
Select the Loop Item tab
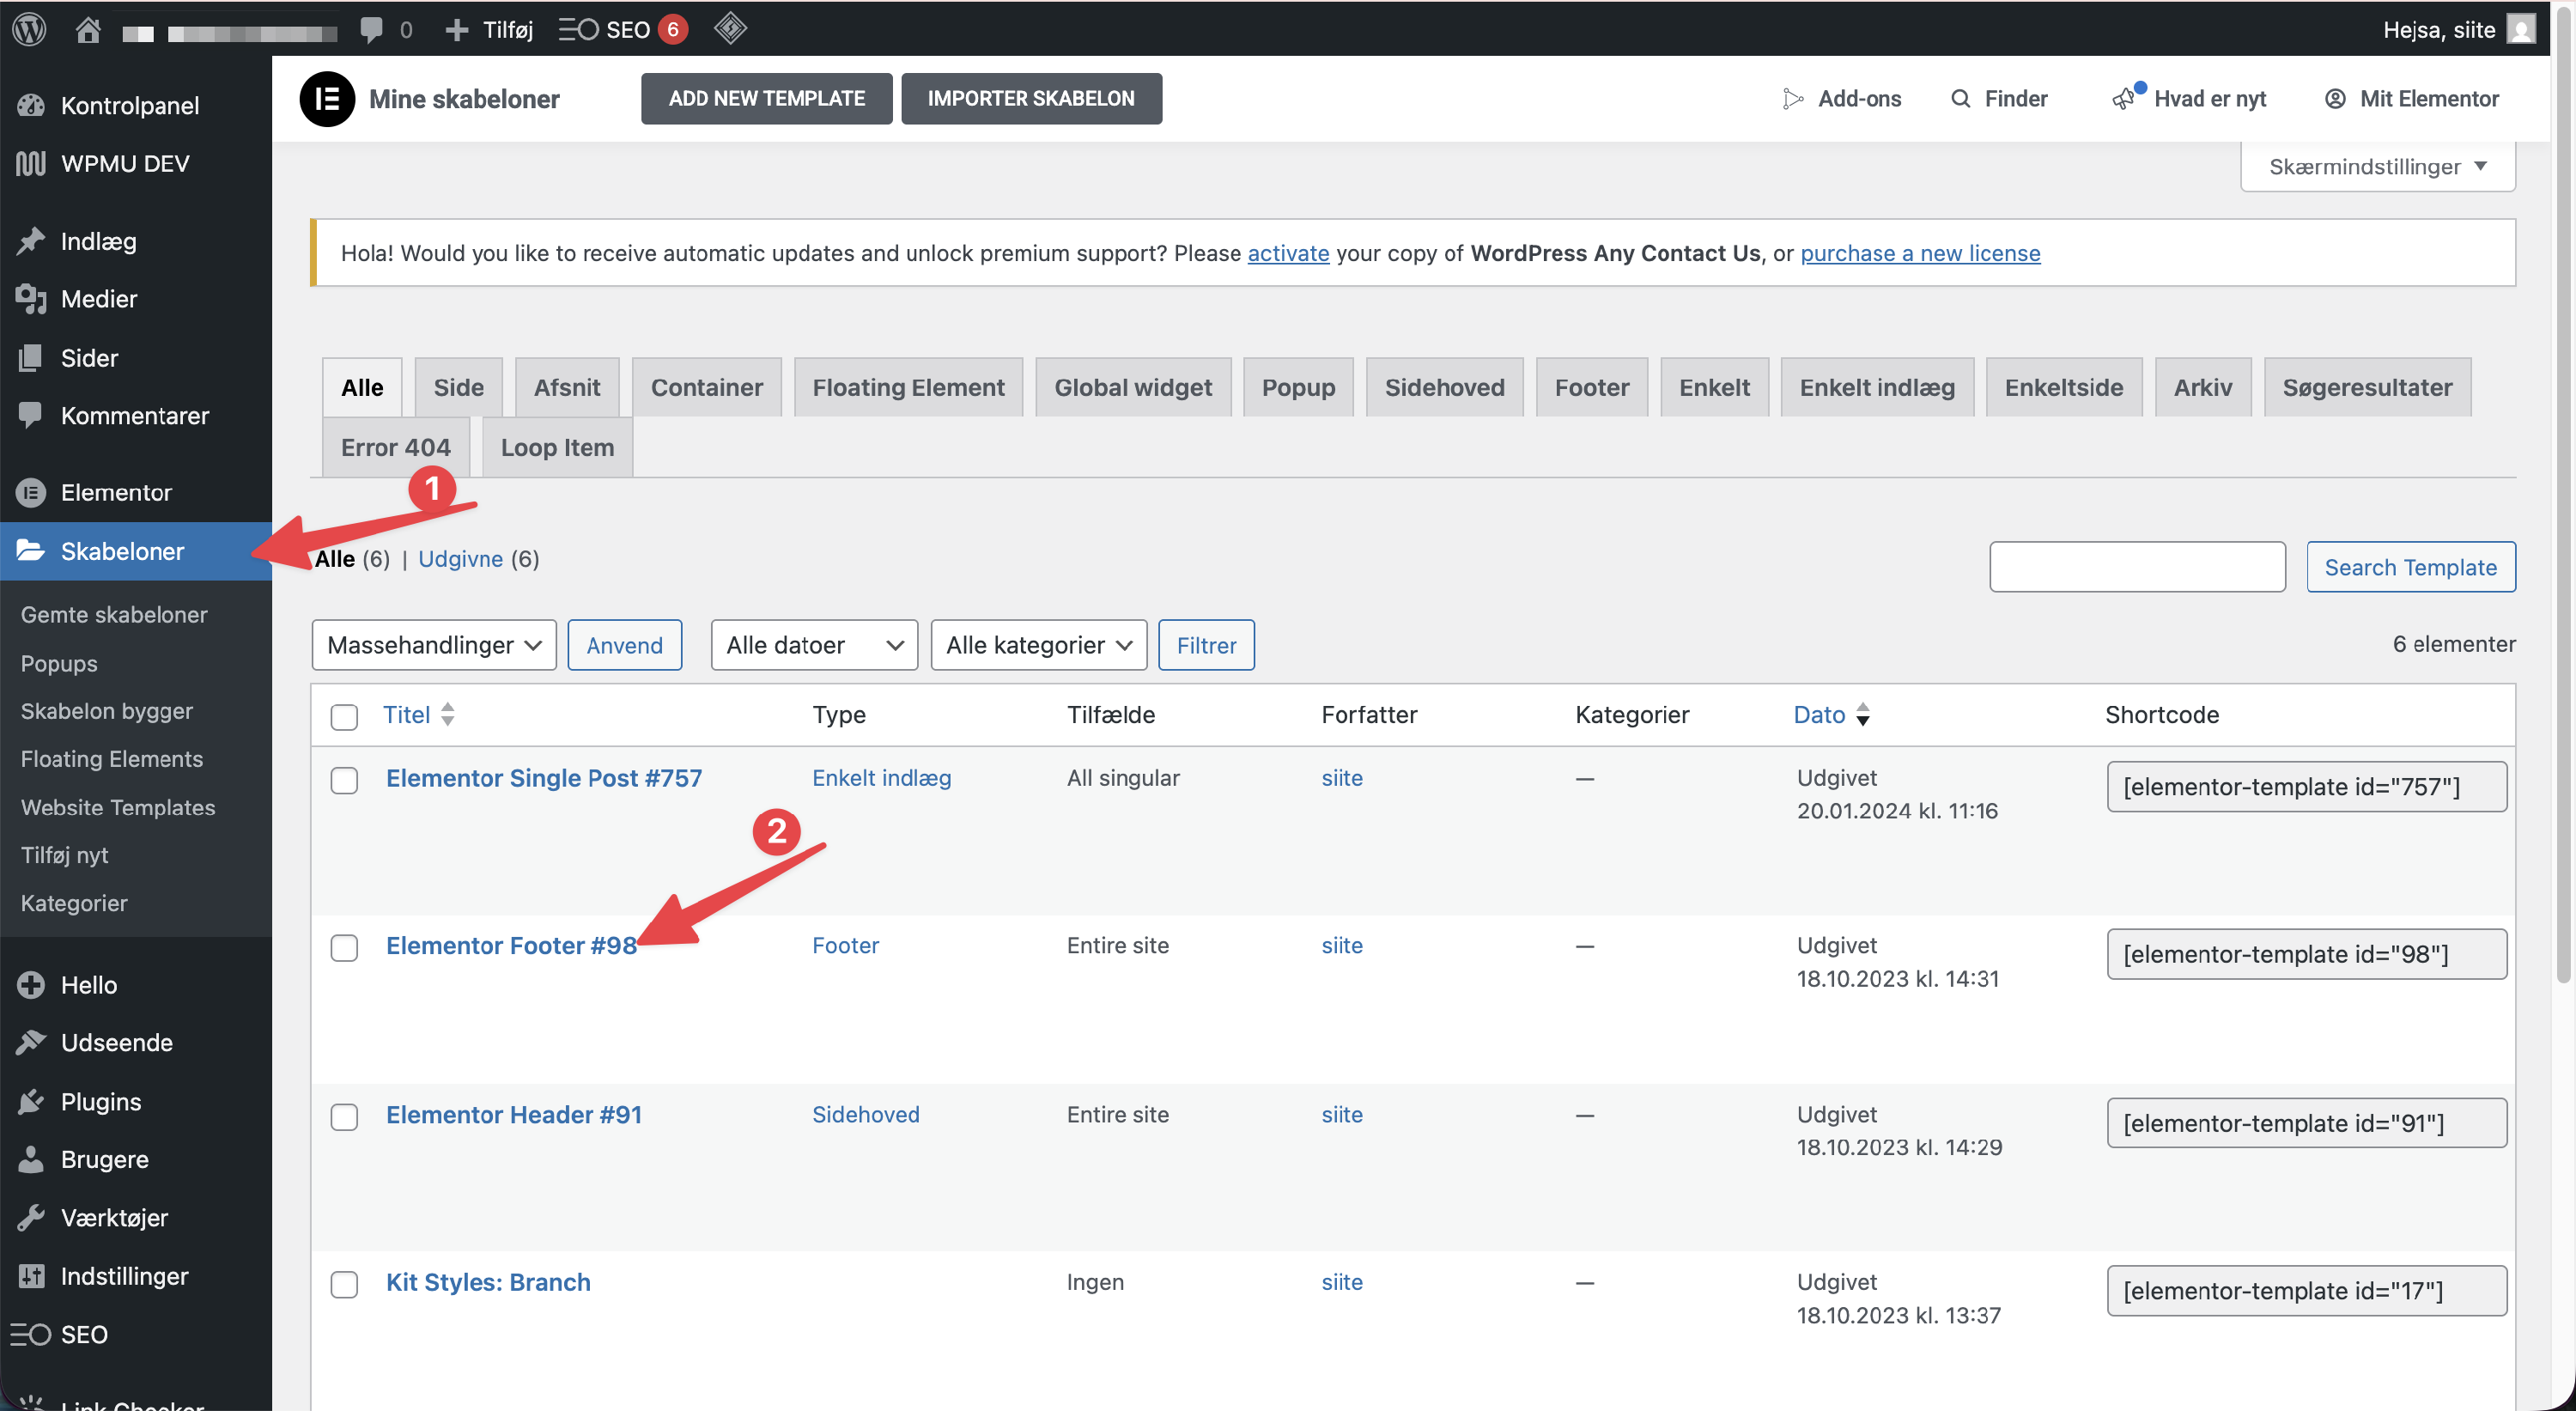coord(557,447)
